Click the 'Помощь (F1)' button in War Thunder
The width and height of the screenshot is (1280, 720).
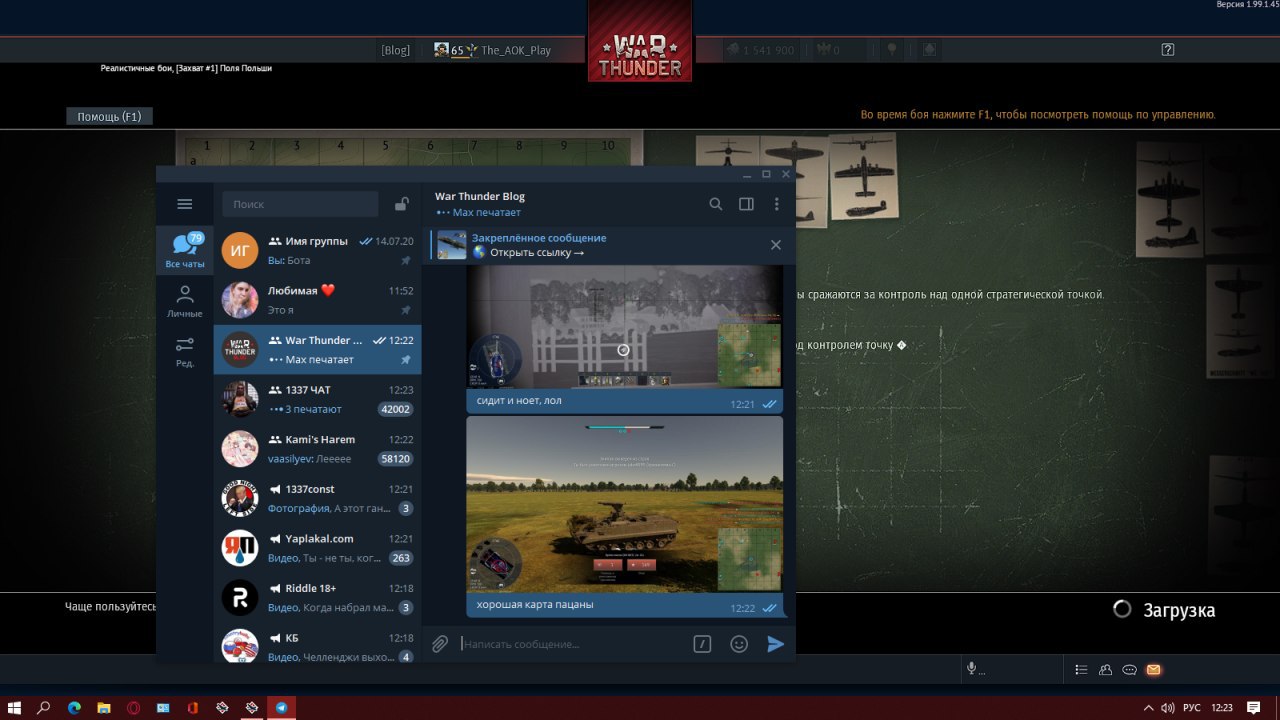[109, 116]
